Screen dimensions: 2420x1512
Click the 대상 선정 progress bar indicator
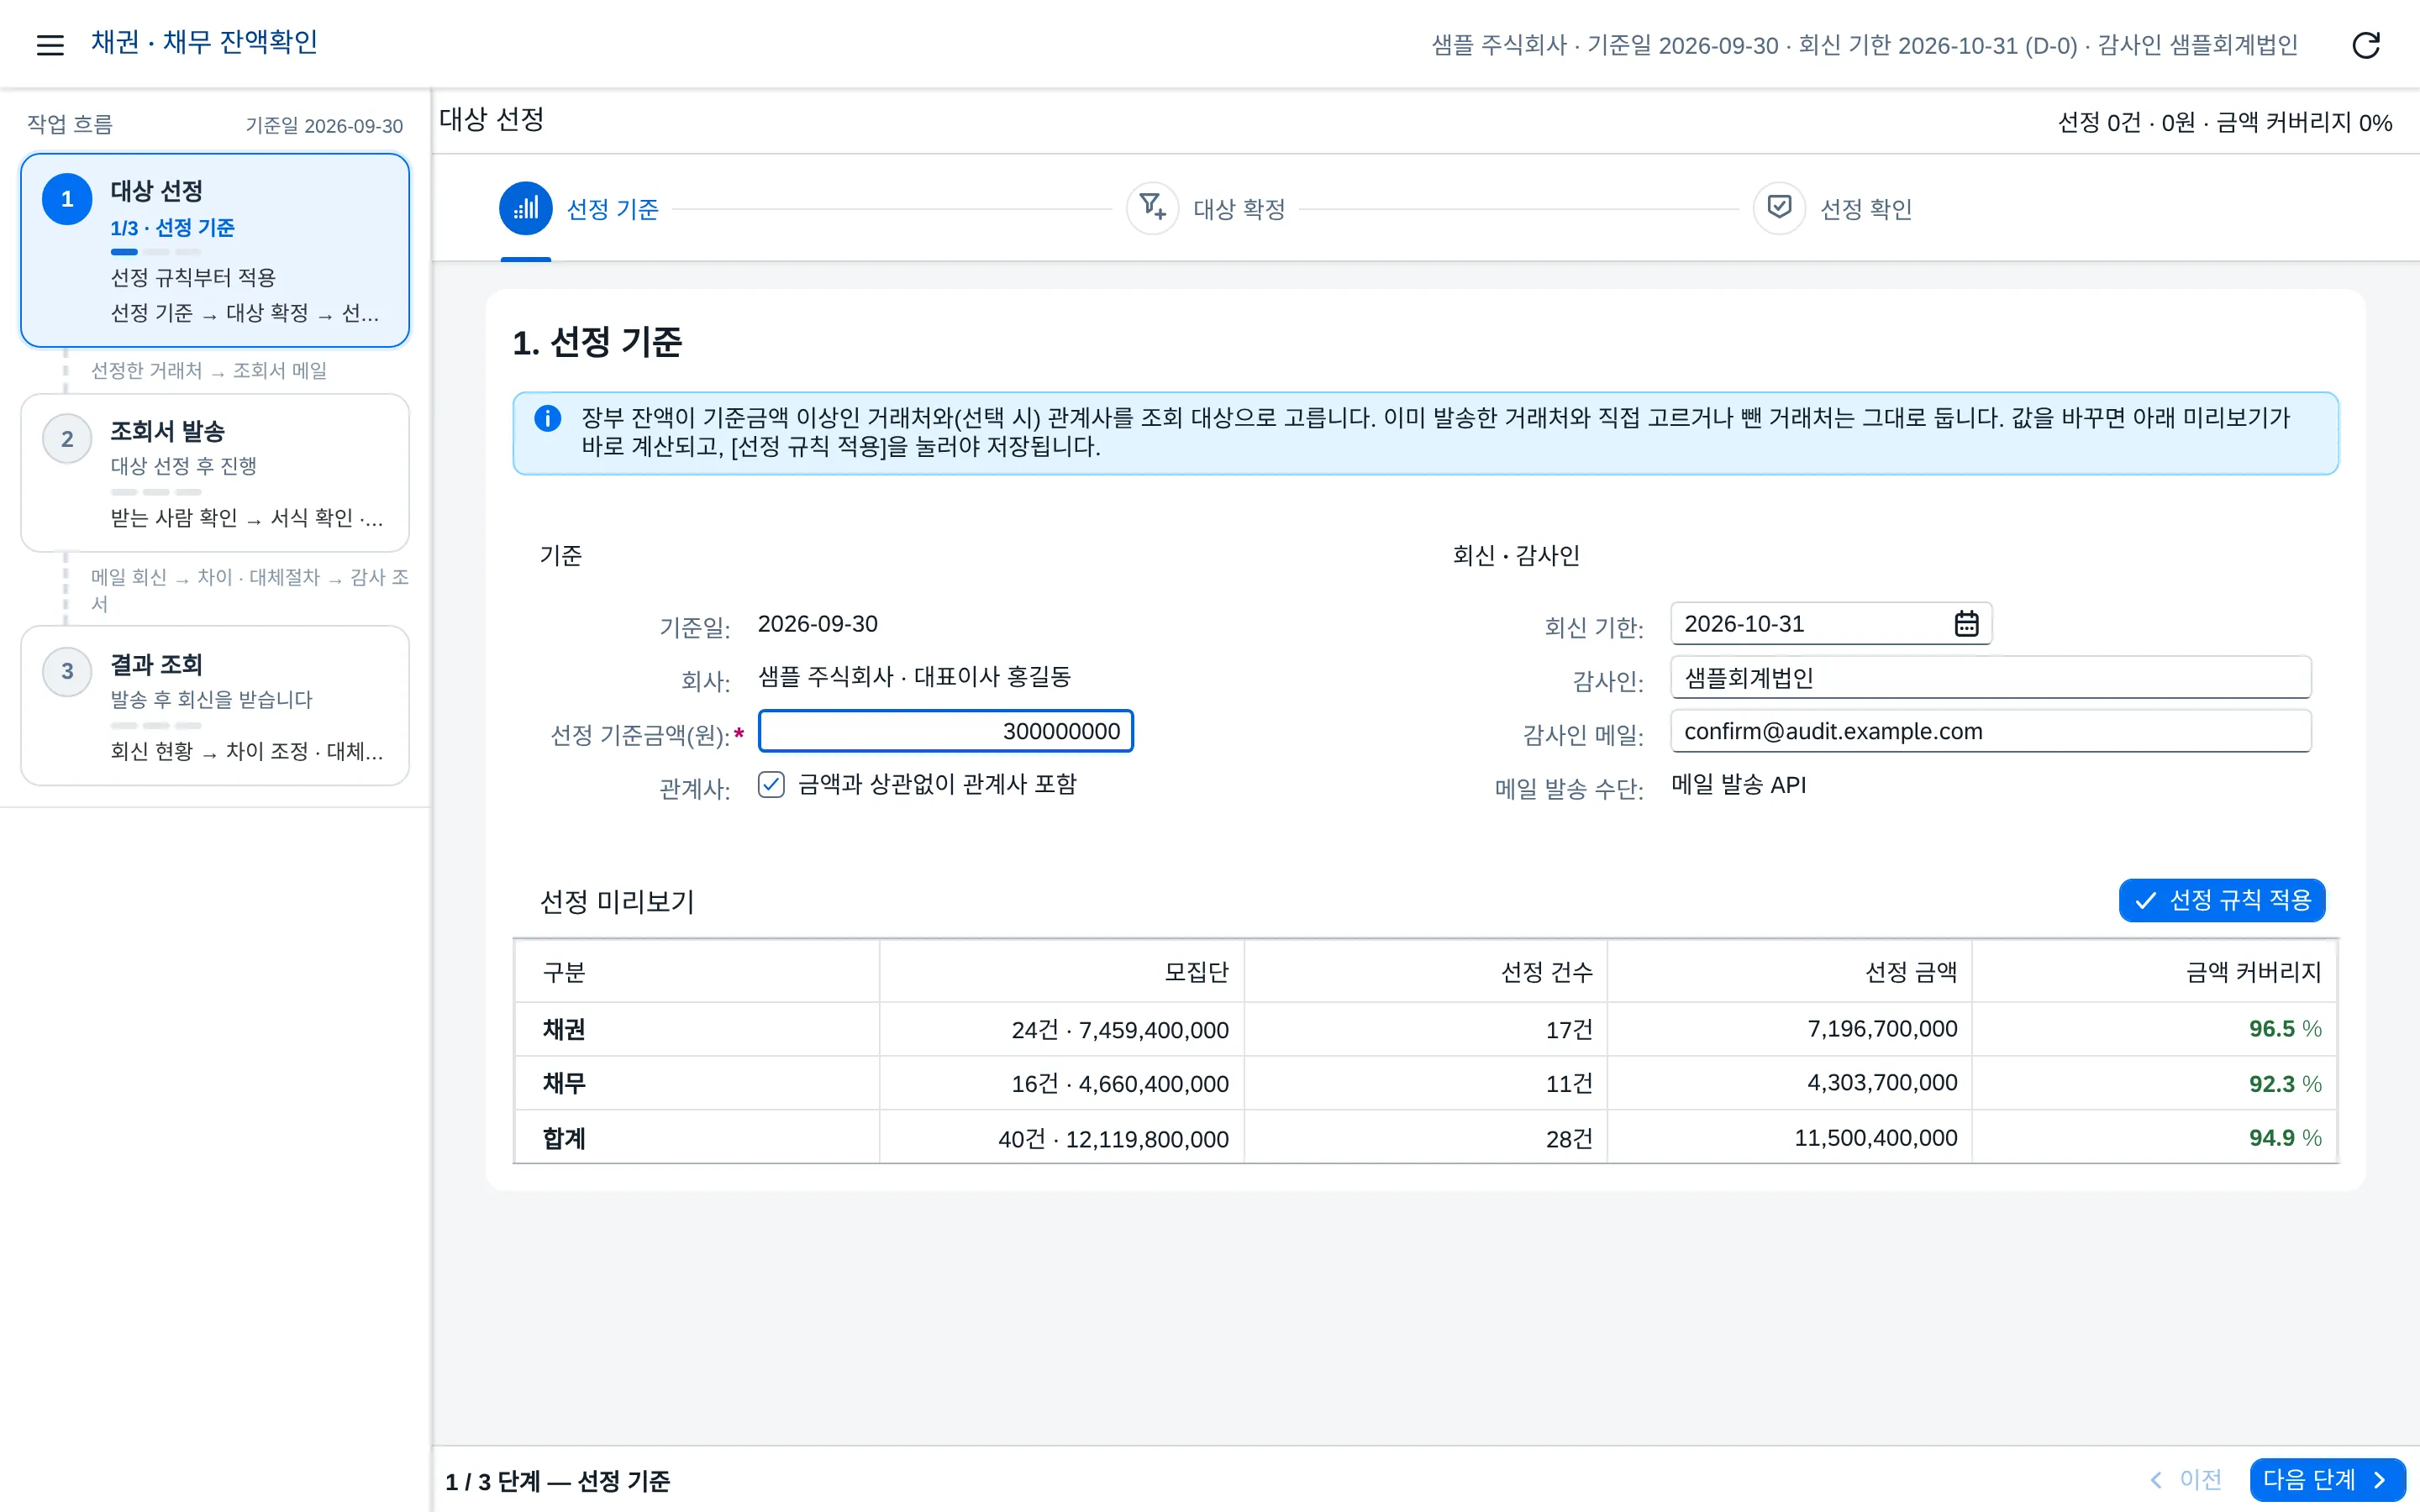click(x=156, y=252)
